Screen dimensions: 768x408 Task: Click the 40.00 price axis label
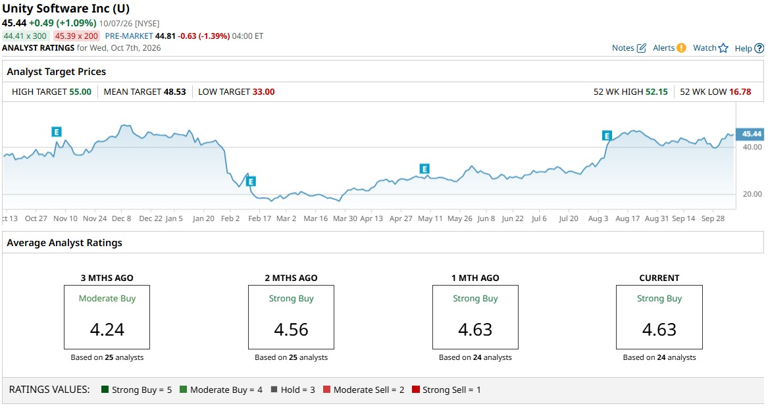(x=752, y=147)
